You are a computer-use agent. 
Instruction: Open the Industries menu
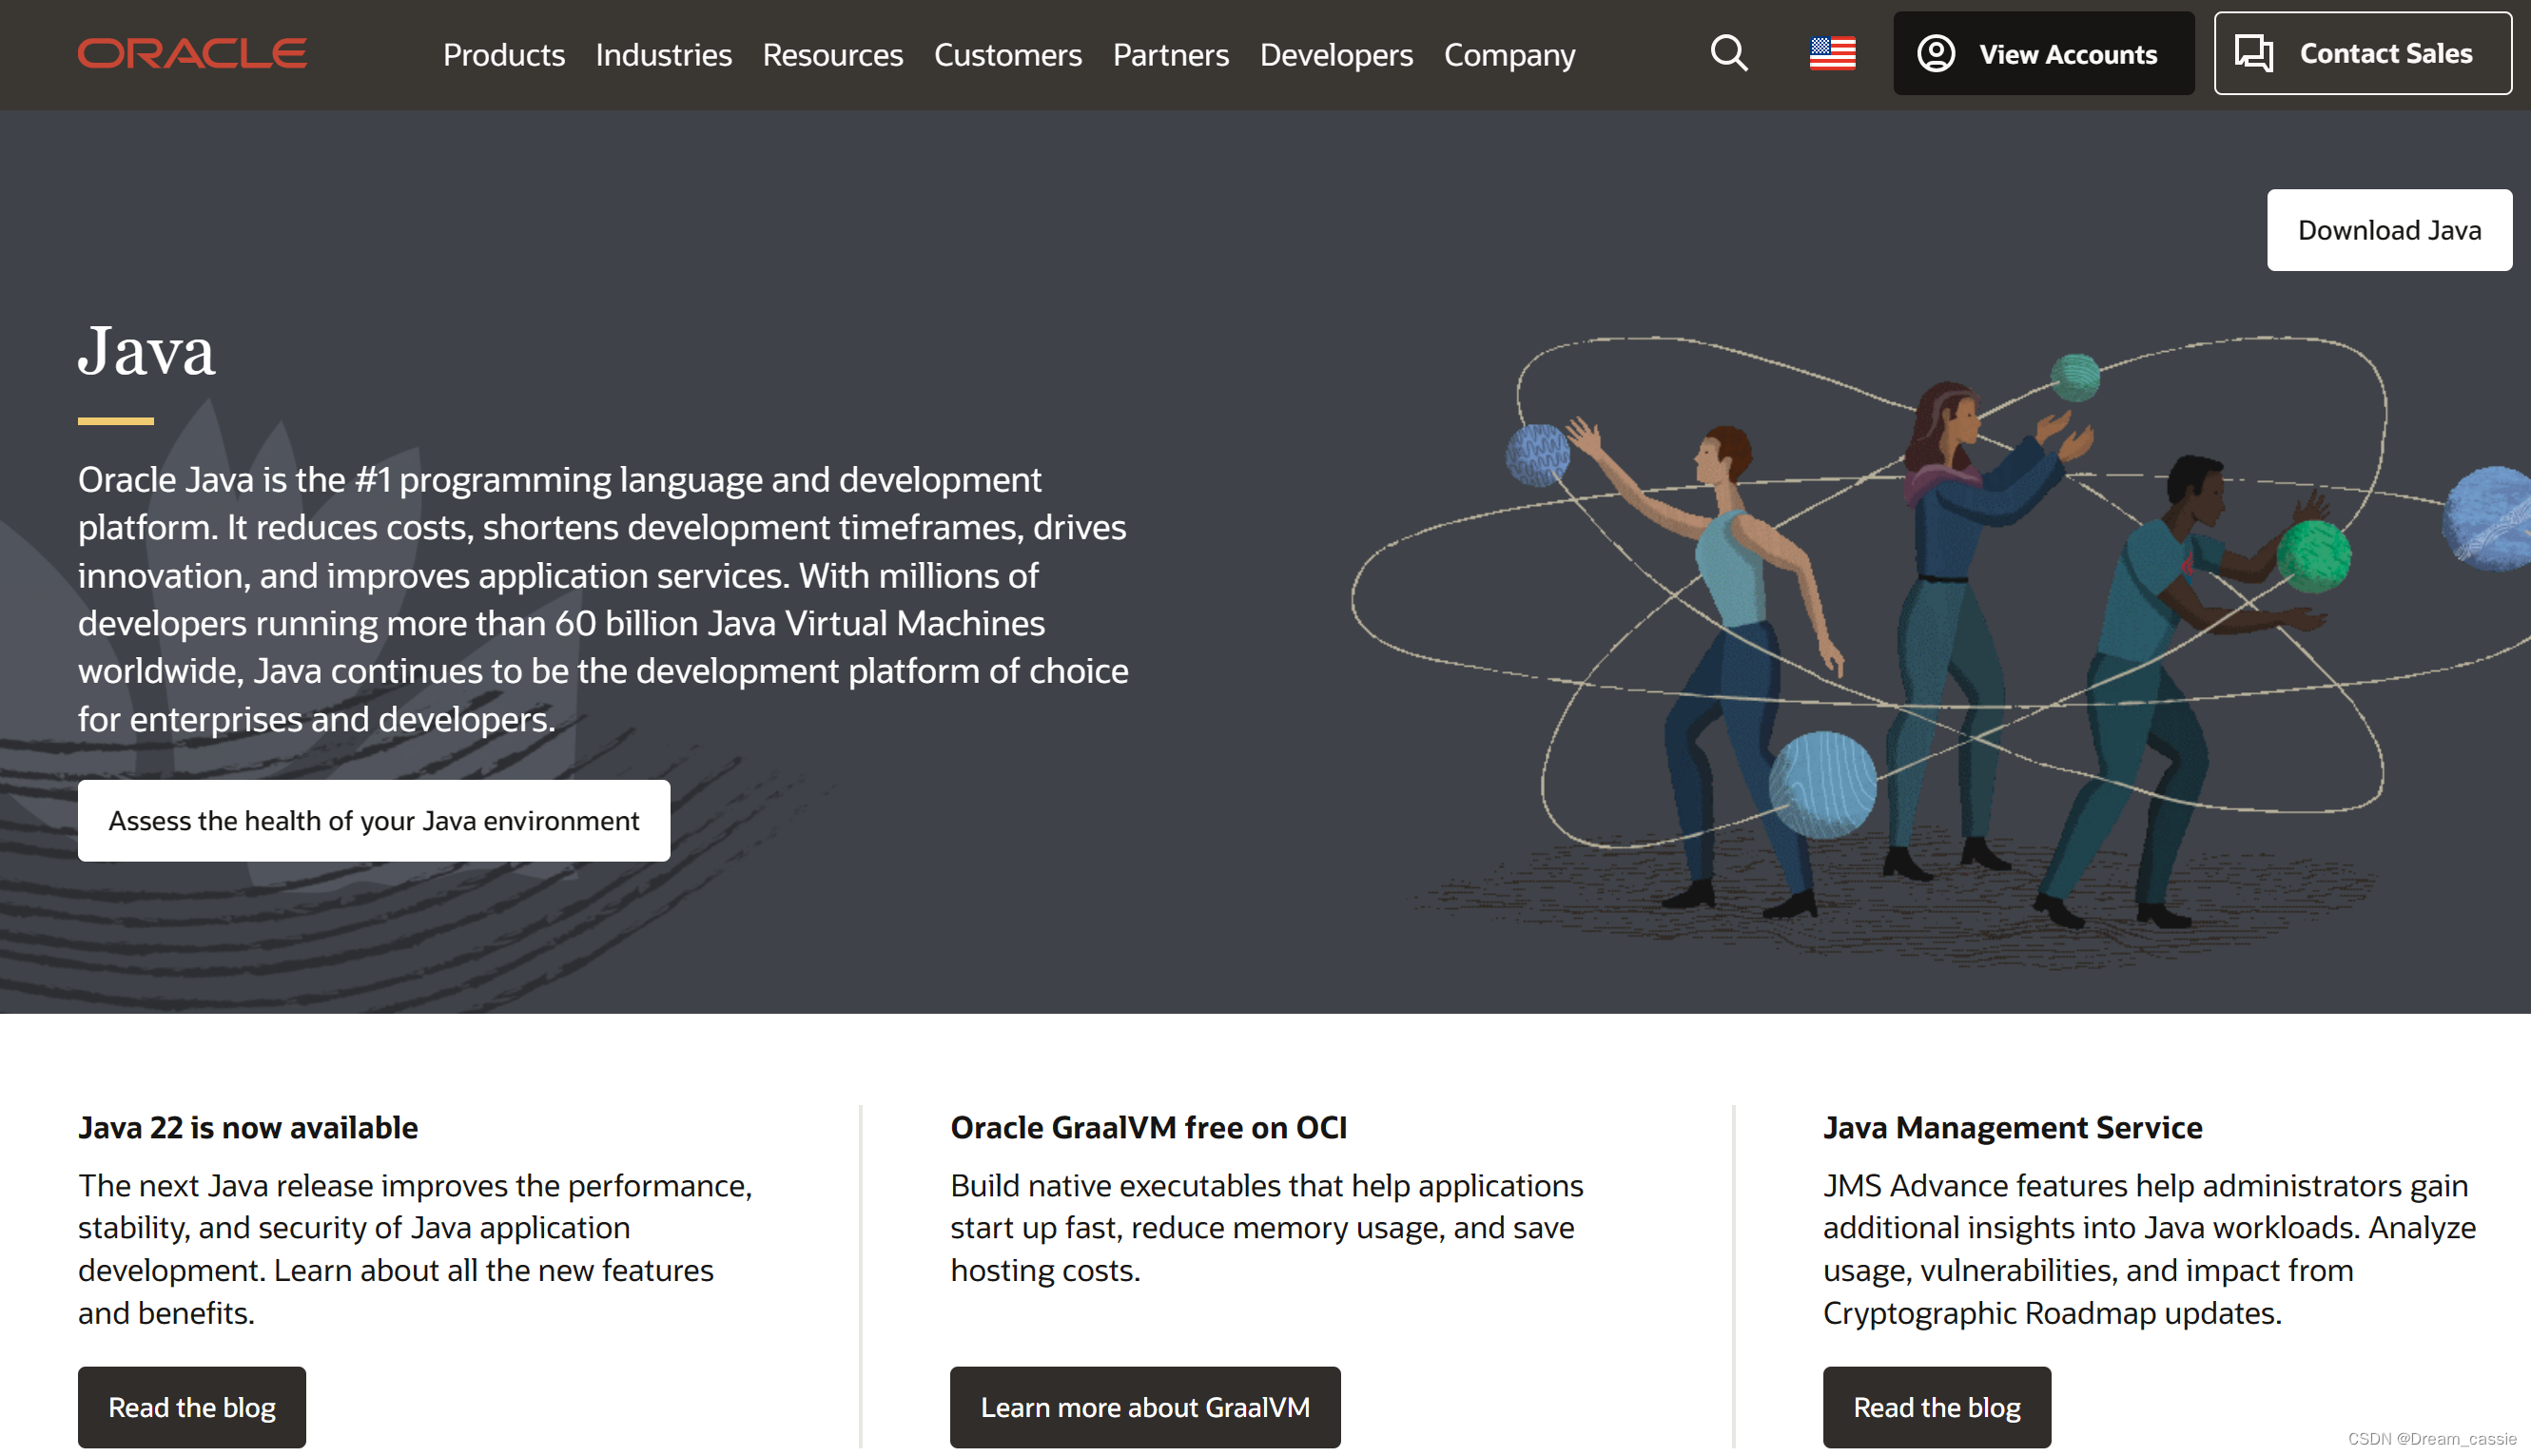(663, 54)
